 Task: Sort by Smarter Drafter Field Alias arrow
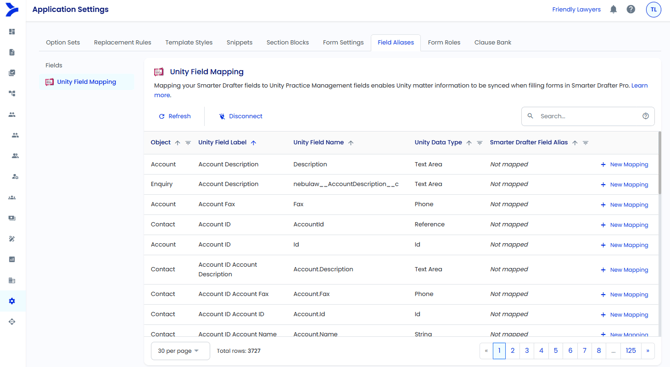[x=575, y=143]
